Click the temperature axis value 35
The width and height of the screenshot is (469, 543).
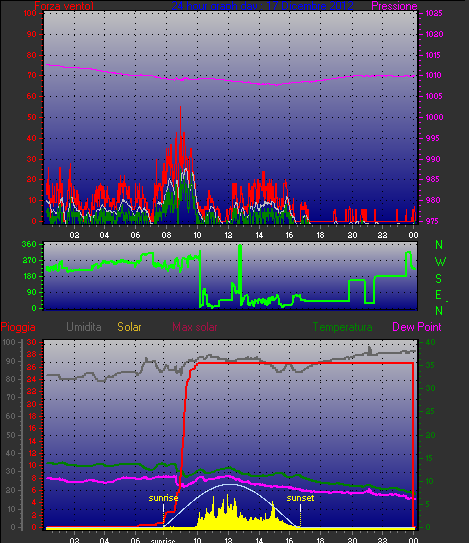[430, 365]
